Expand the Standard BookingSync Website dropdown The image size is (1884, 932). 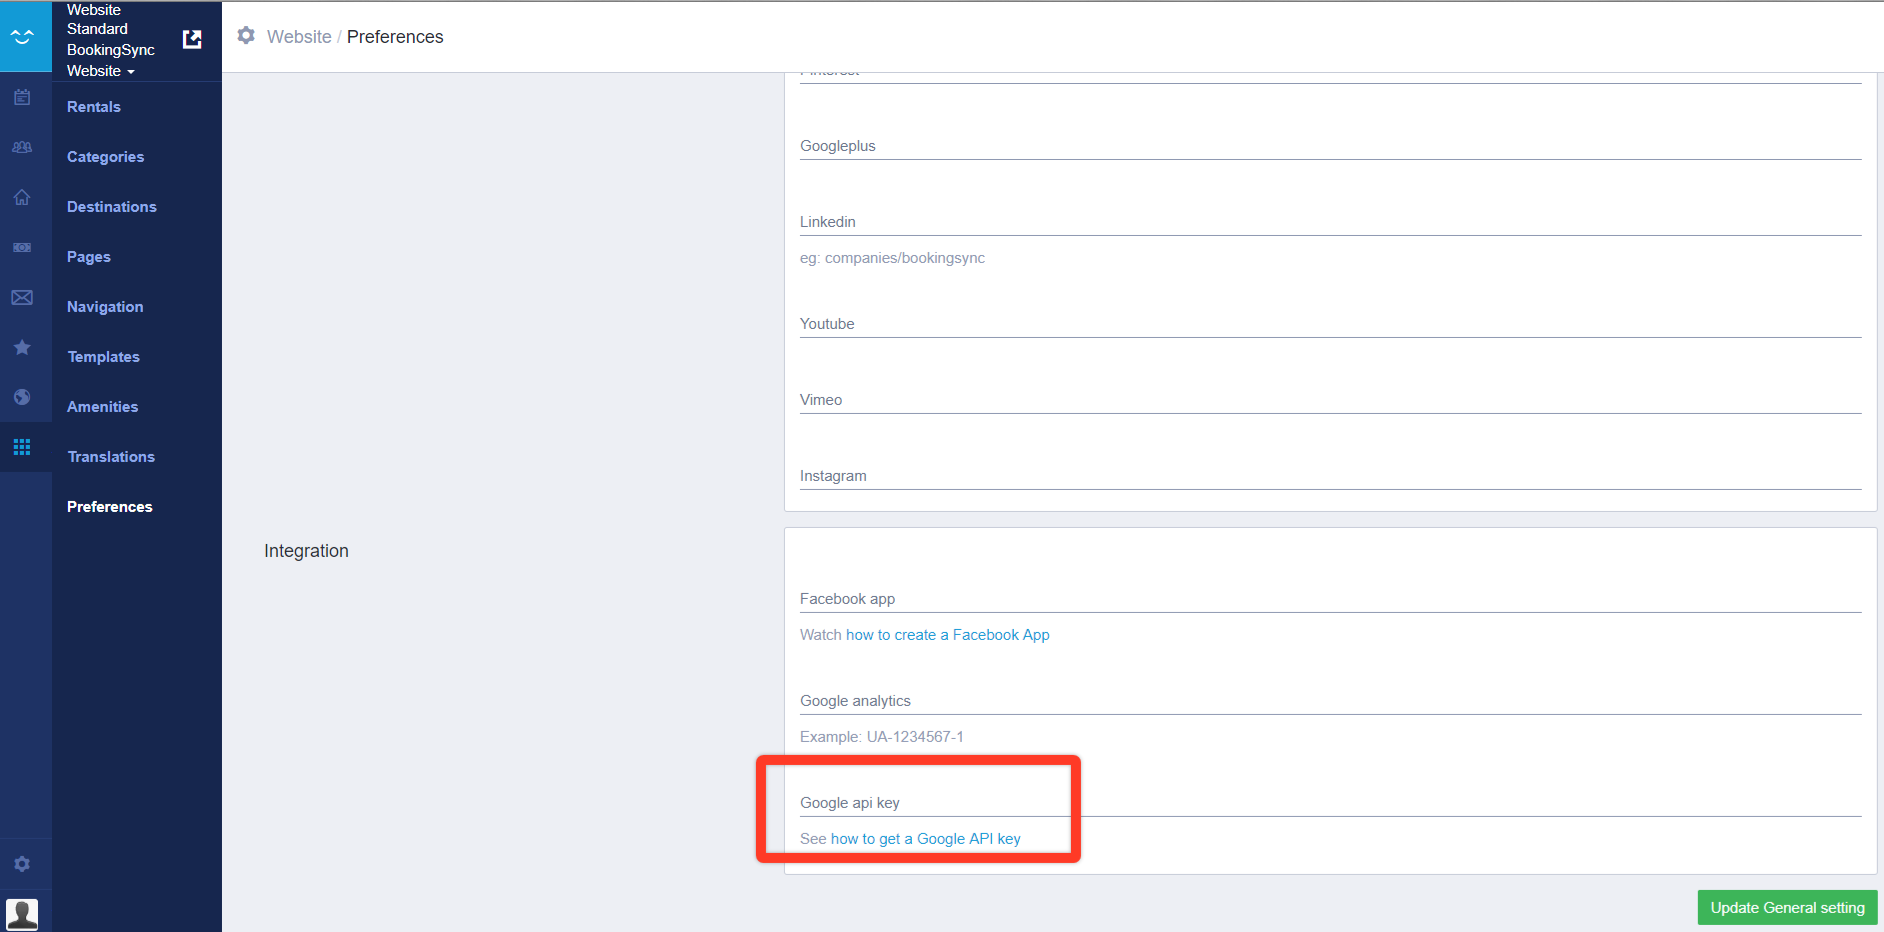pos(110,60)
